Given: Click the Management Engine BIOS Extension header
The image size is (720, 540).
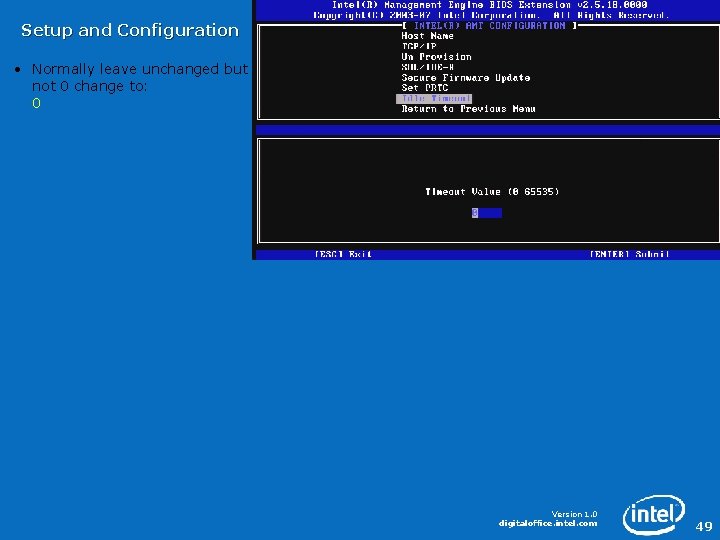Looking at the screenshot, I should tap(489, 5).
